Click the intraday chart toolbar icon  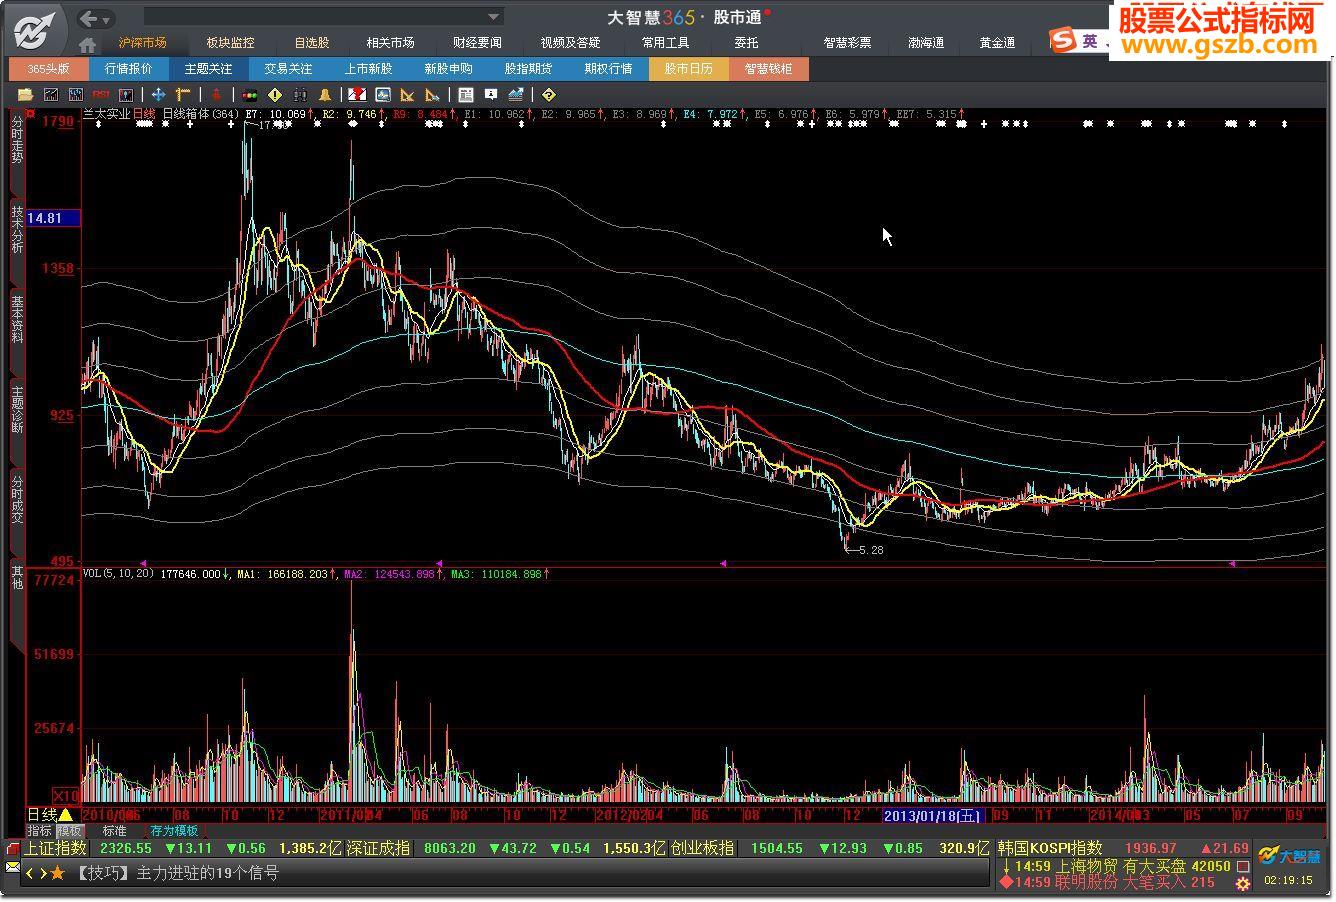(x=51, y=95)
